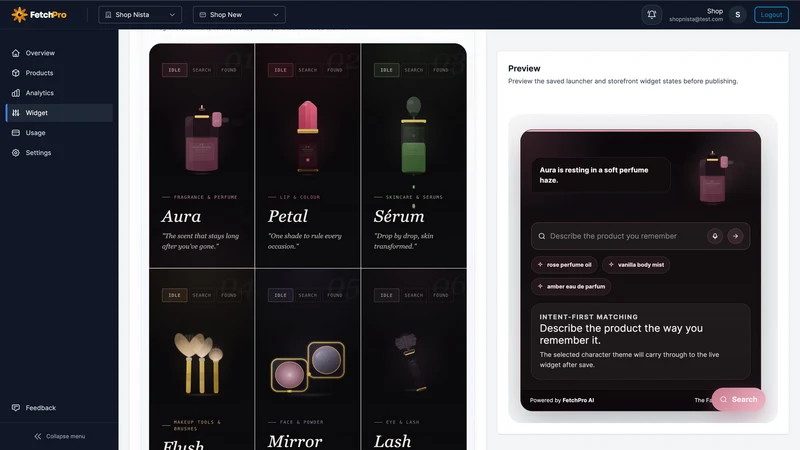
Task: Choose the Petal lipstick character theme
Action: 308,156
